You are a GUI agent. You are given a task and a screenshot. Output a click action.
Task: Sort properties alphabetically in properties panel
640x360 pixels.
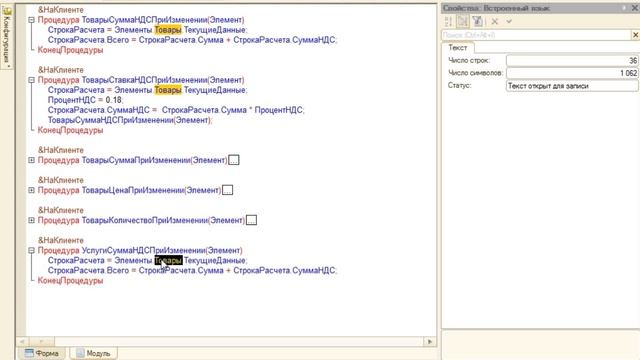(449, 21)
